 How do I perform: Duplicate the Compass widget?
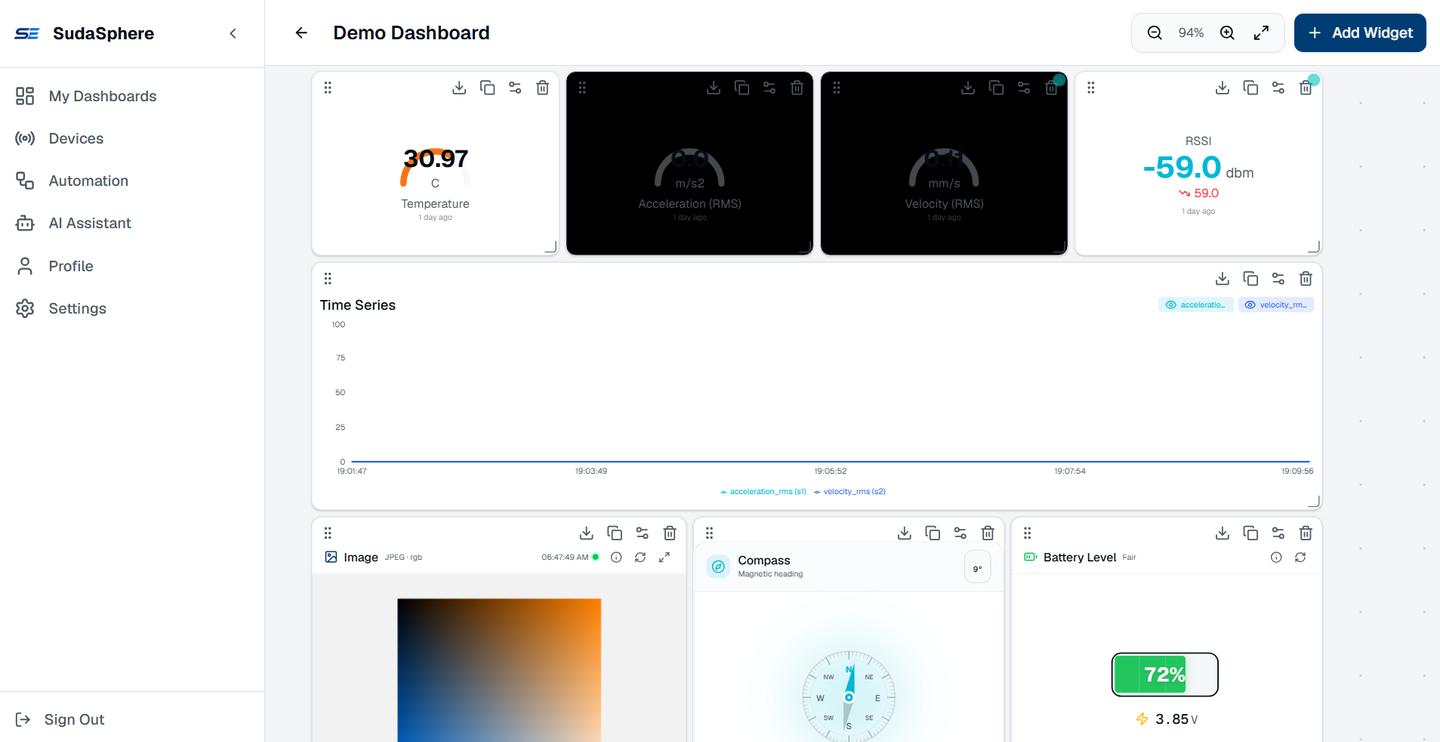[x=932, y=533]
